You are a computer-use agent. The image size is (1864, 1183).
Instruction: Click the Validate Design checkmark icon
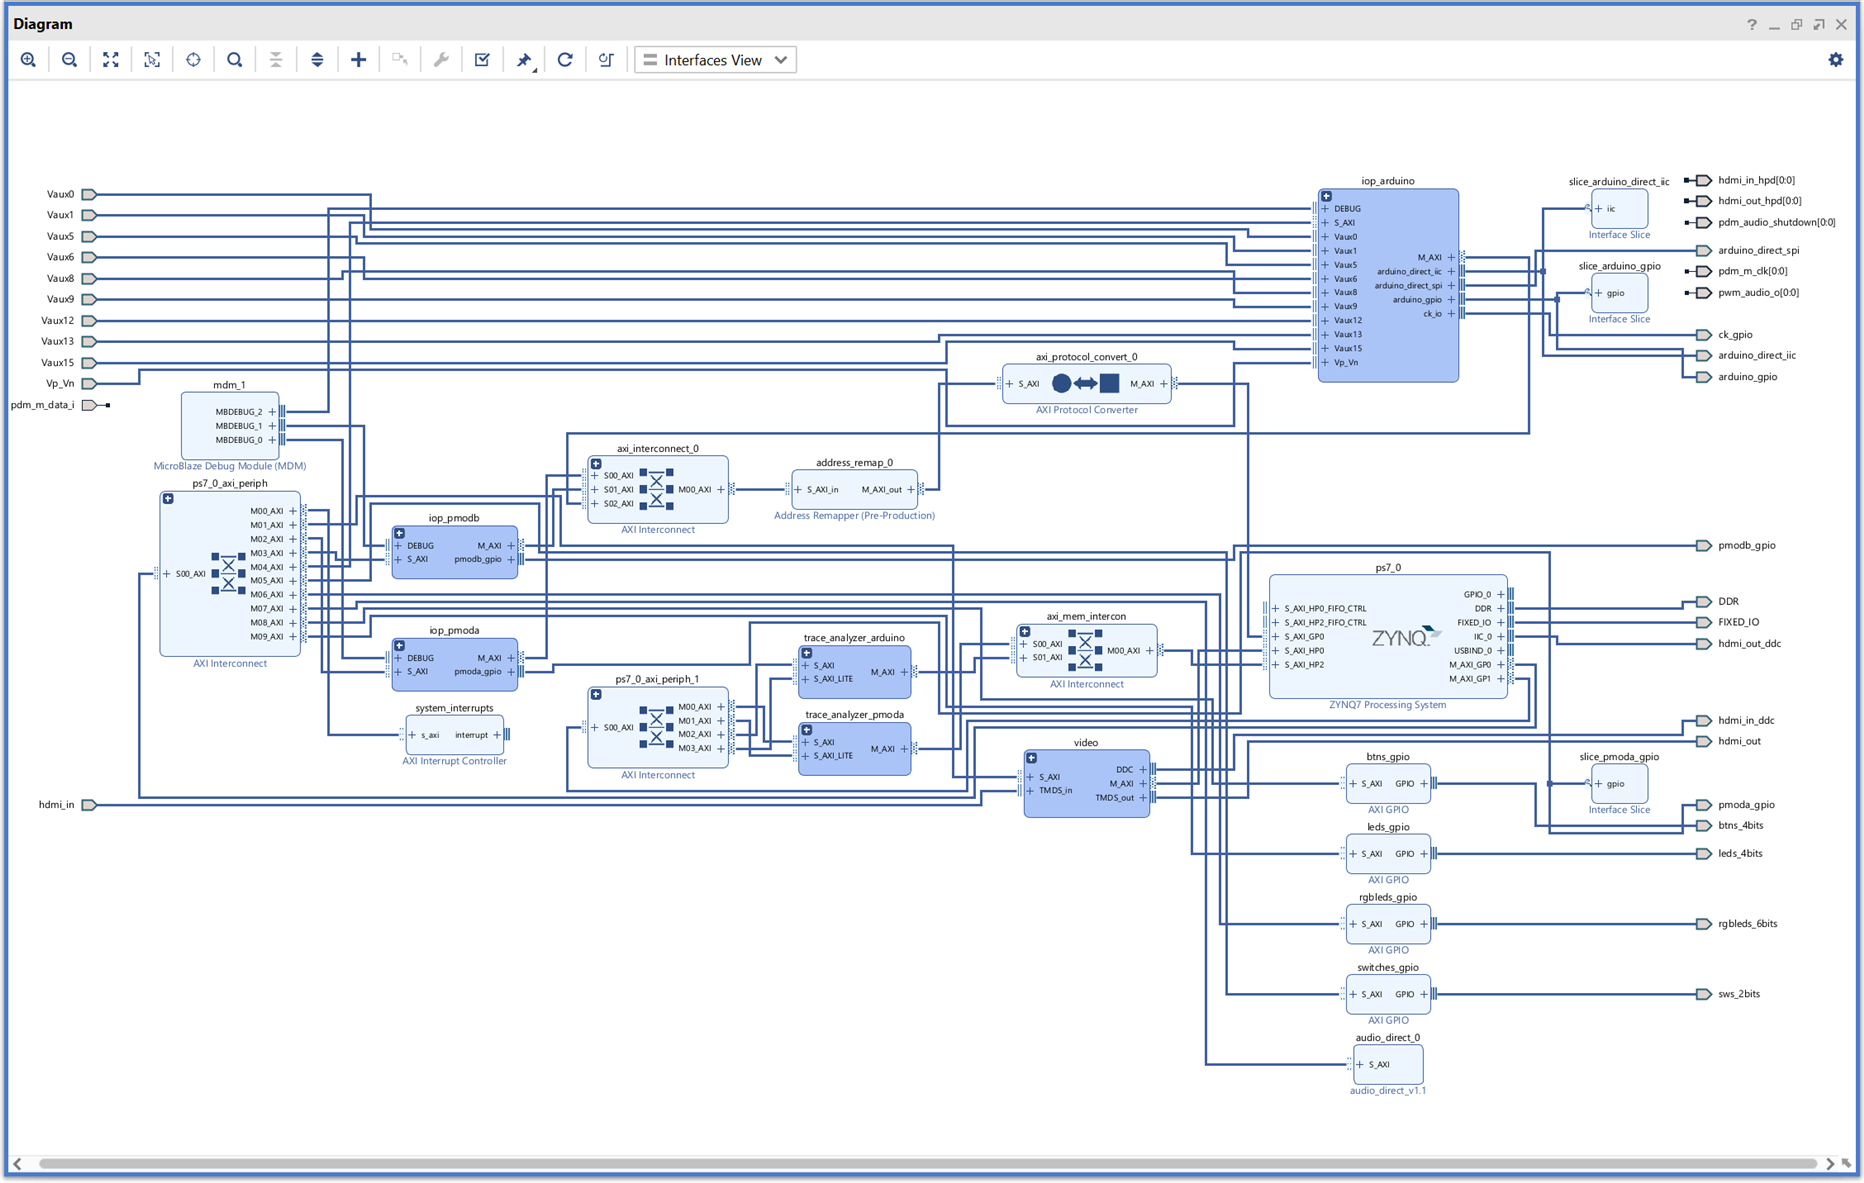click(x=482, y=60)
